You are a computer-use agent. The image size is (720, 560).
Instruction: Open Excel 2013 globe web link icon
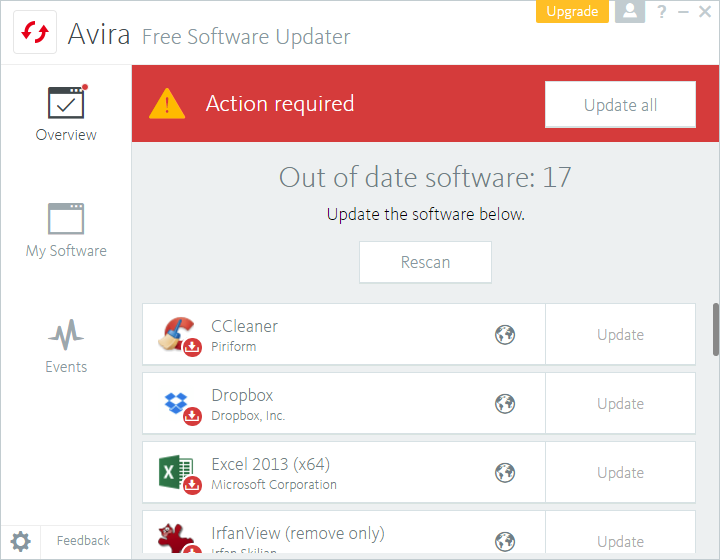pyautogui.click(x=505, y=473)
